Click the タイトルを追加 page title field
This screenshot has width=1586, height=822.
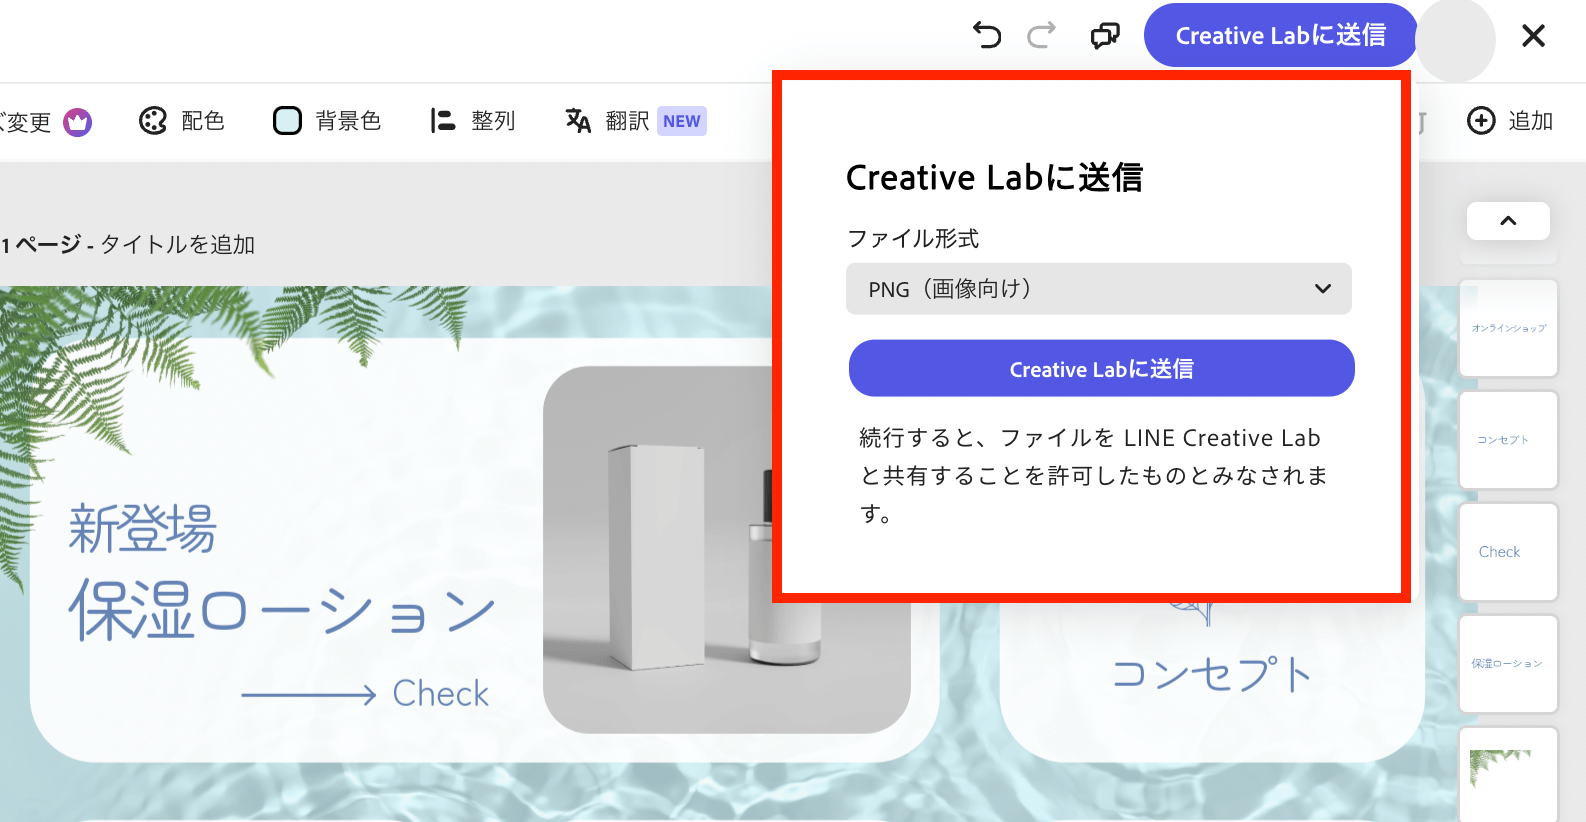(178, 245)
